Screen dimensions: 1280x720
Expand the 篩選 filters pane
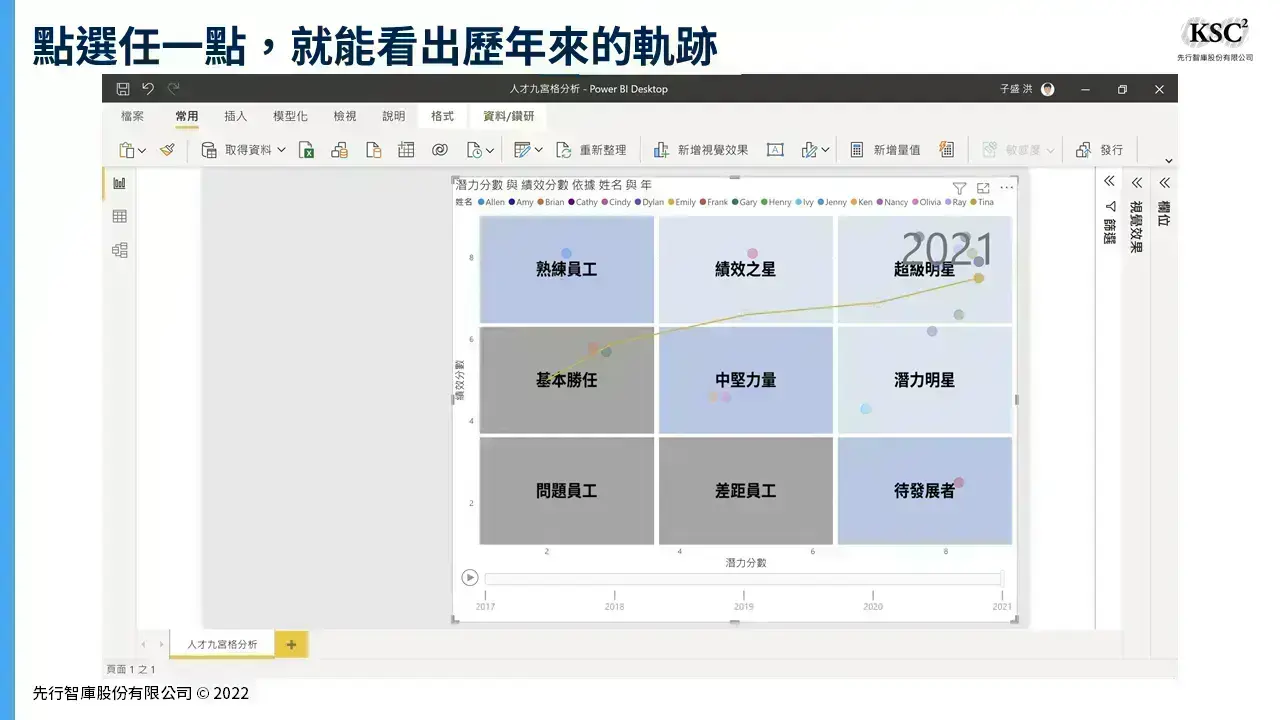tap(1109, 182)
